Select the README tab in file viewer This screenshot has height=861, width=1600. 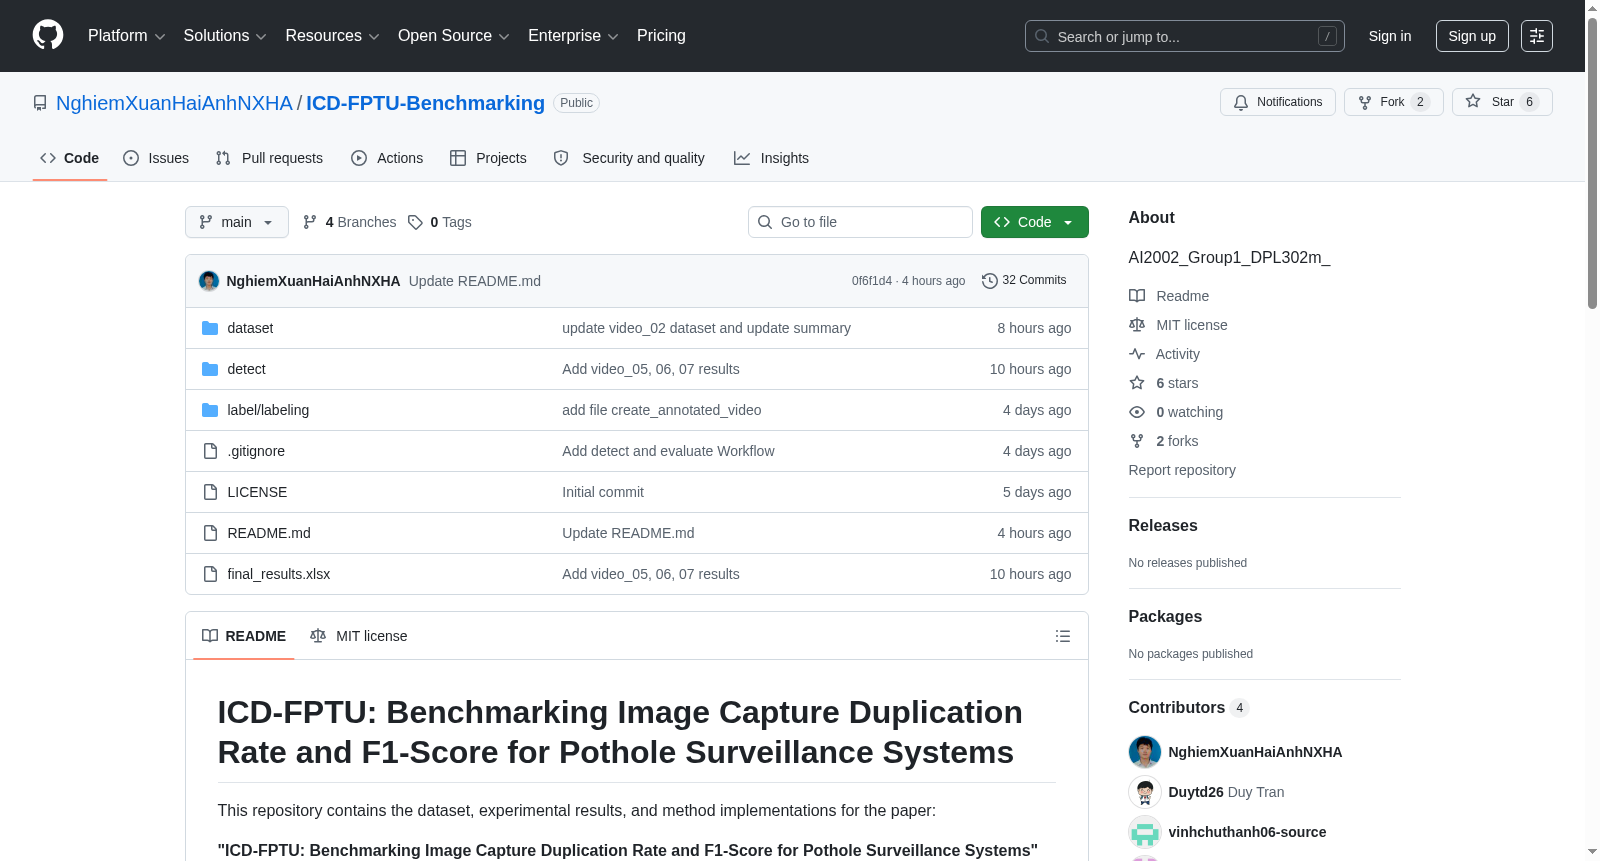tap(244, 636)
